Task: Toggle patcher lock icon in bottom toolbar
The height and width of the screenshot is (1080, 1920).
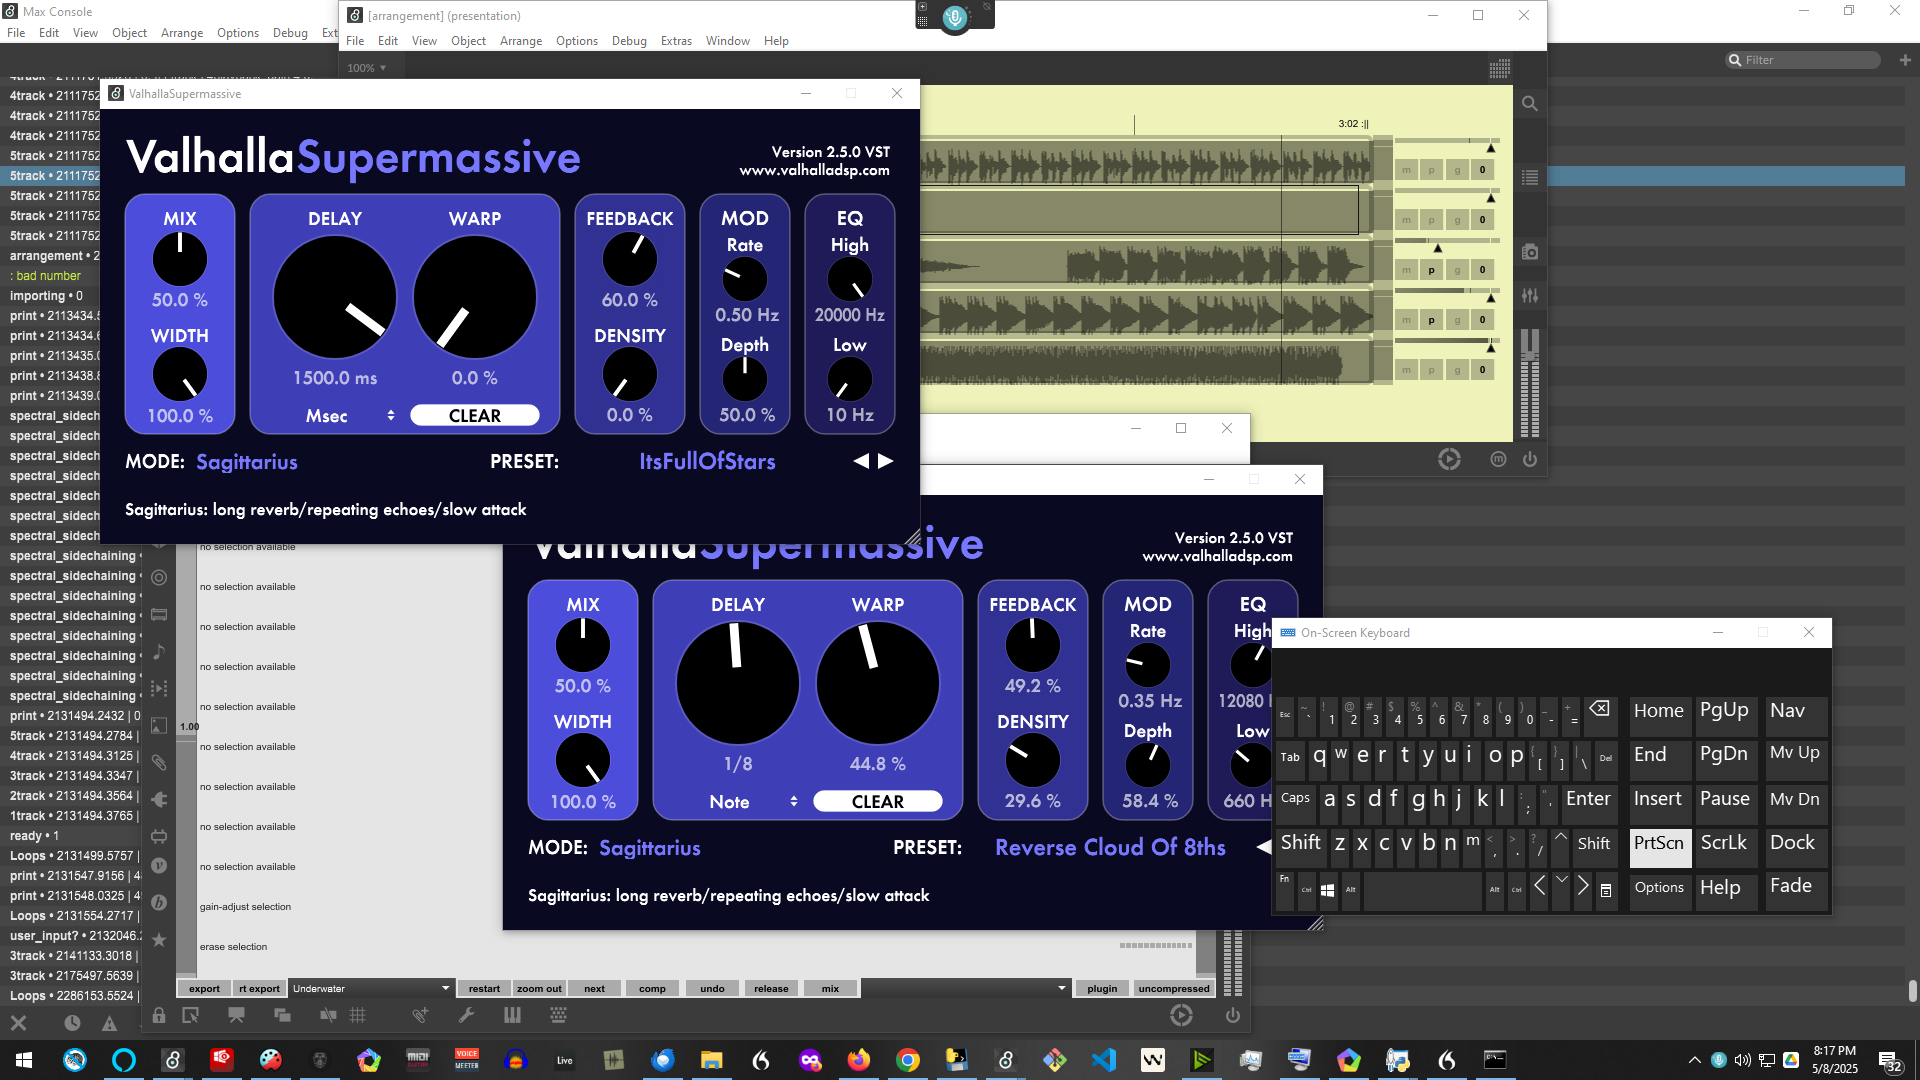Action: click(159, 1016)
